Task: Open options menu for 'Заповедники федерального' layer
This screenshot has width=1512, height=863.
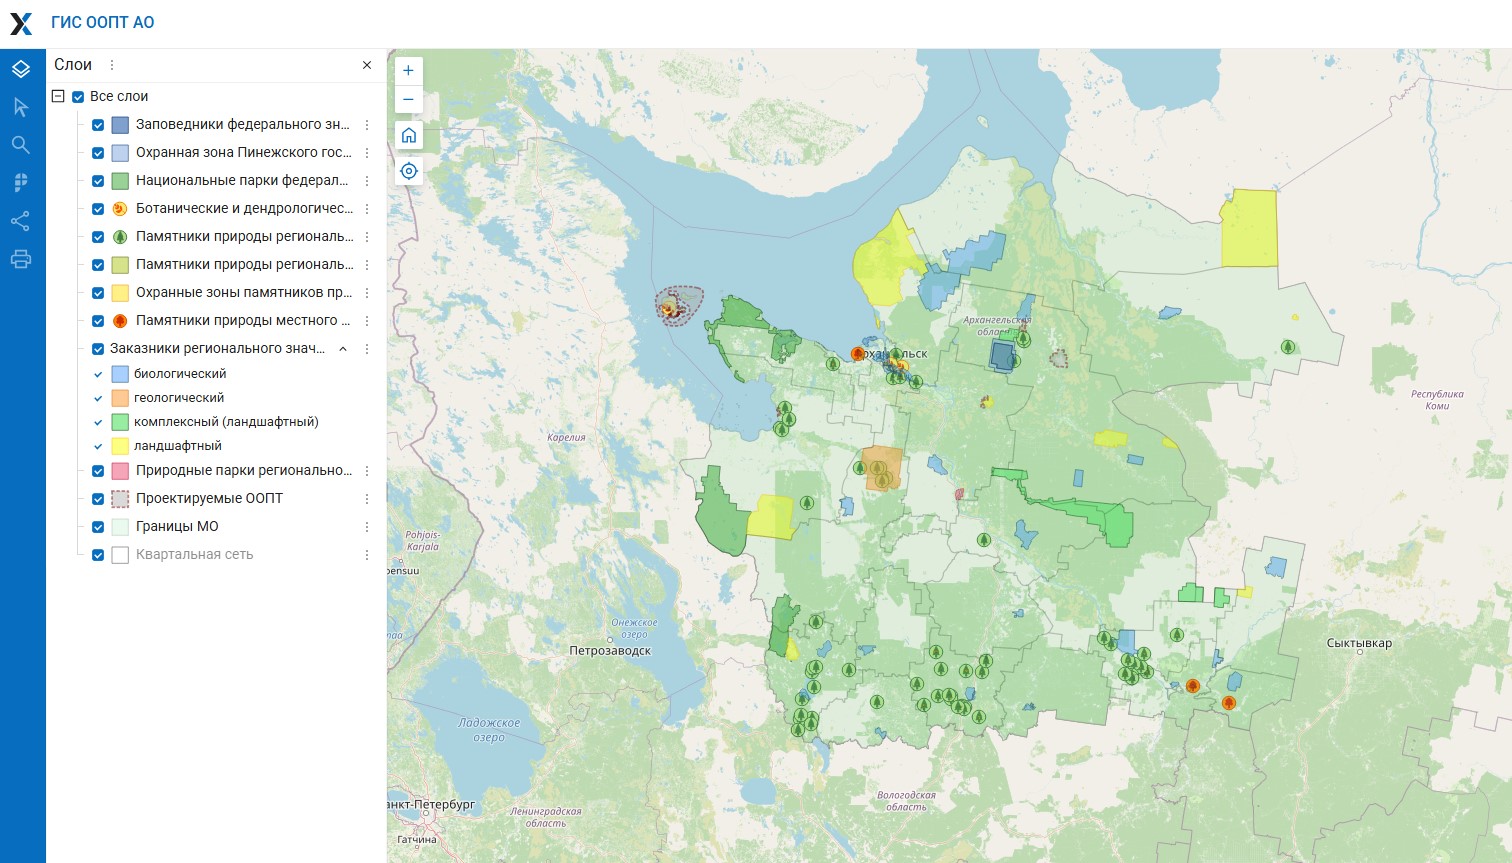Action: [x=367, y=125]
